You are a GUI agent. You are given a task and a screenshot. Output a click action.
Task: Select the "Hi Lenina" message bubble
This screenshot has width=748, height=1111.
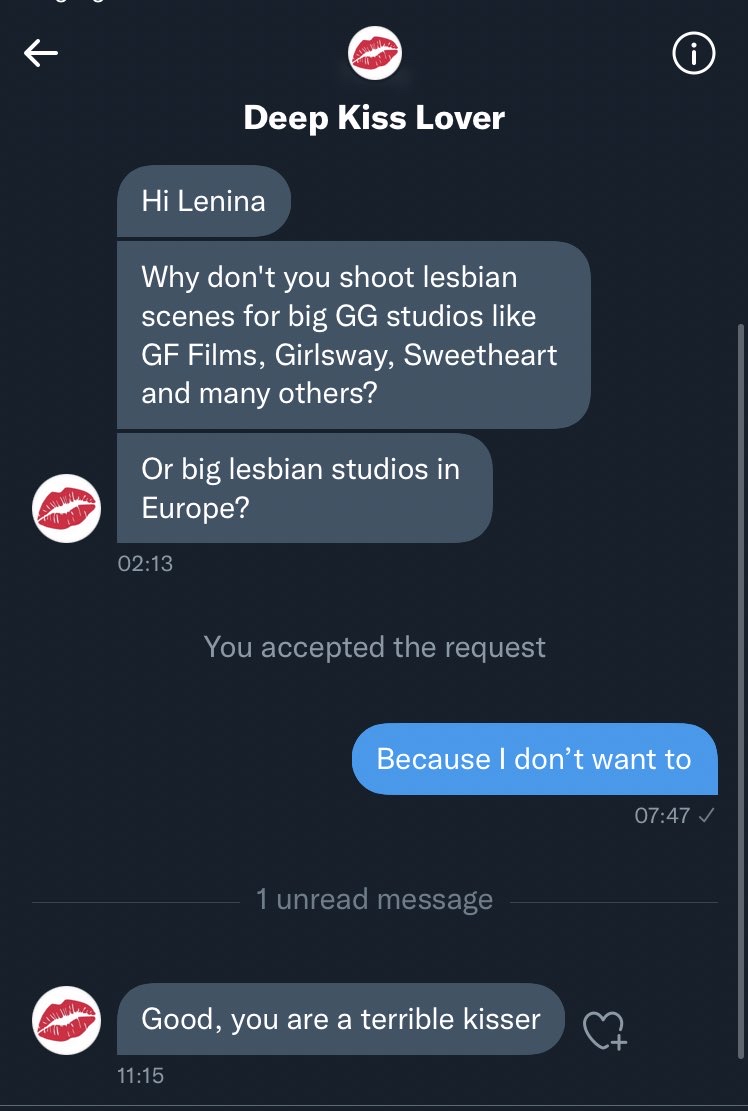pyautogui.click(x=204, y=201)
